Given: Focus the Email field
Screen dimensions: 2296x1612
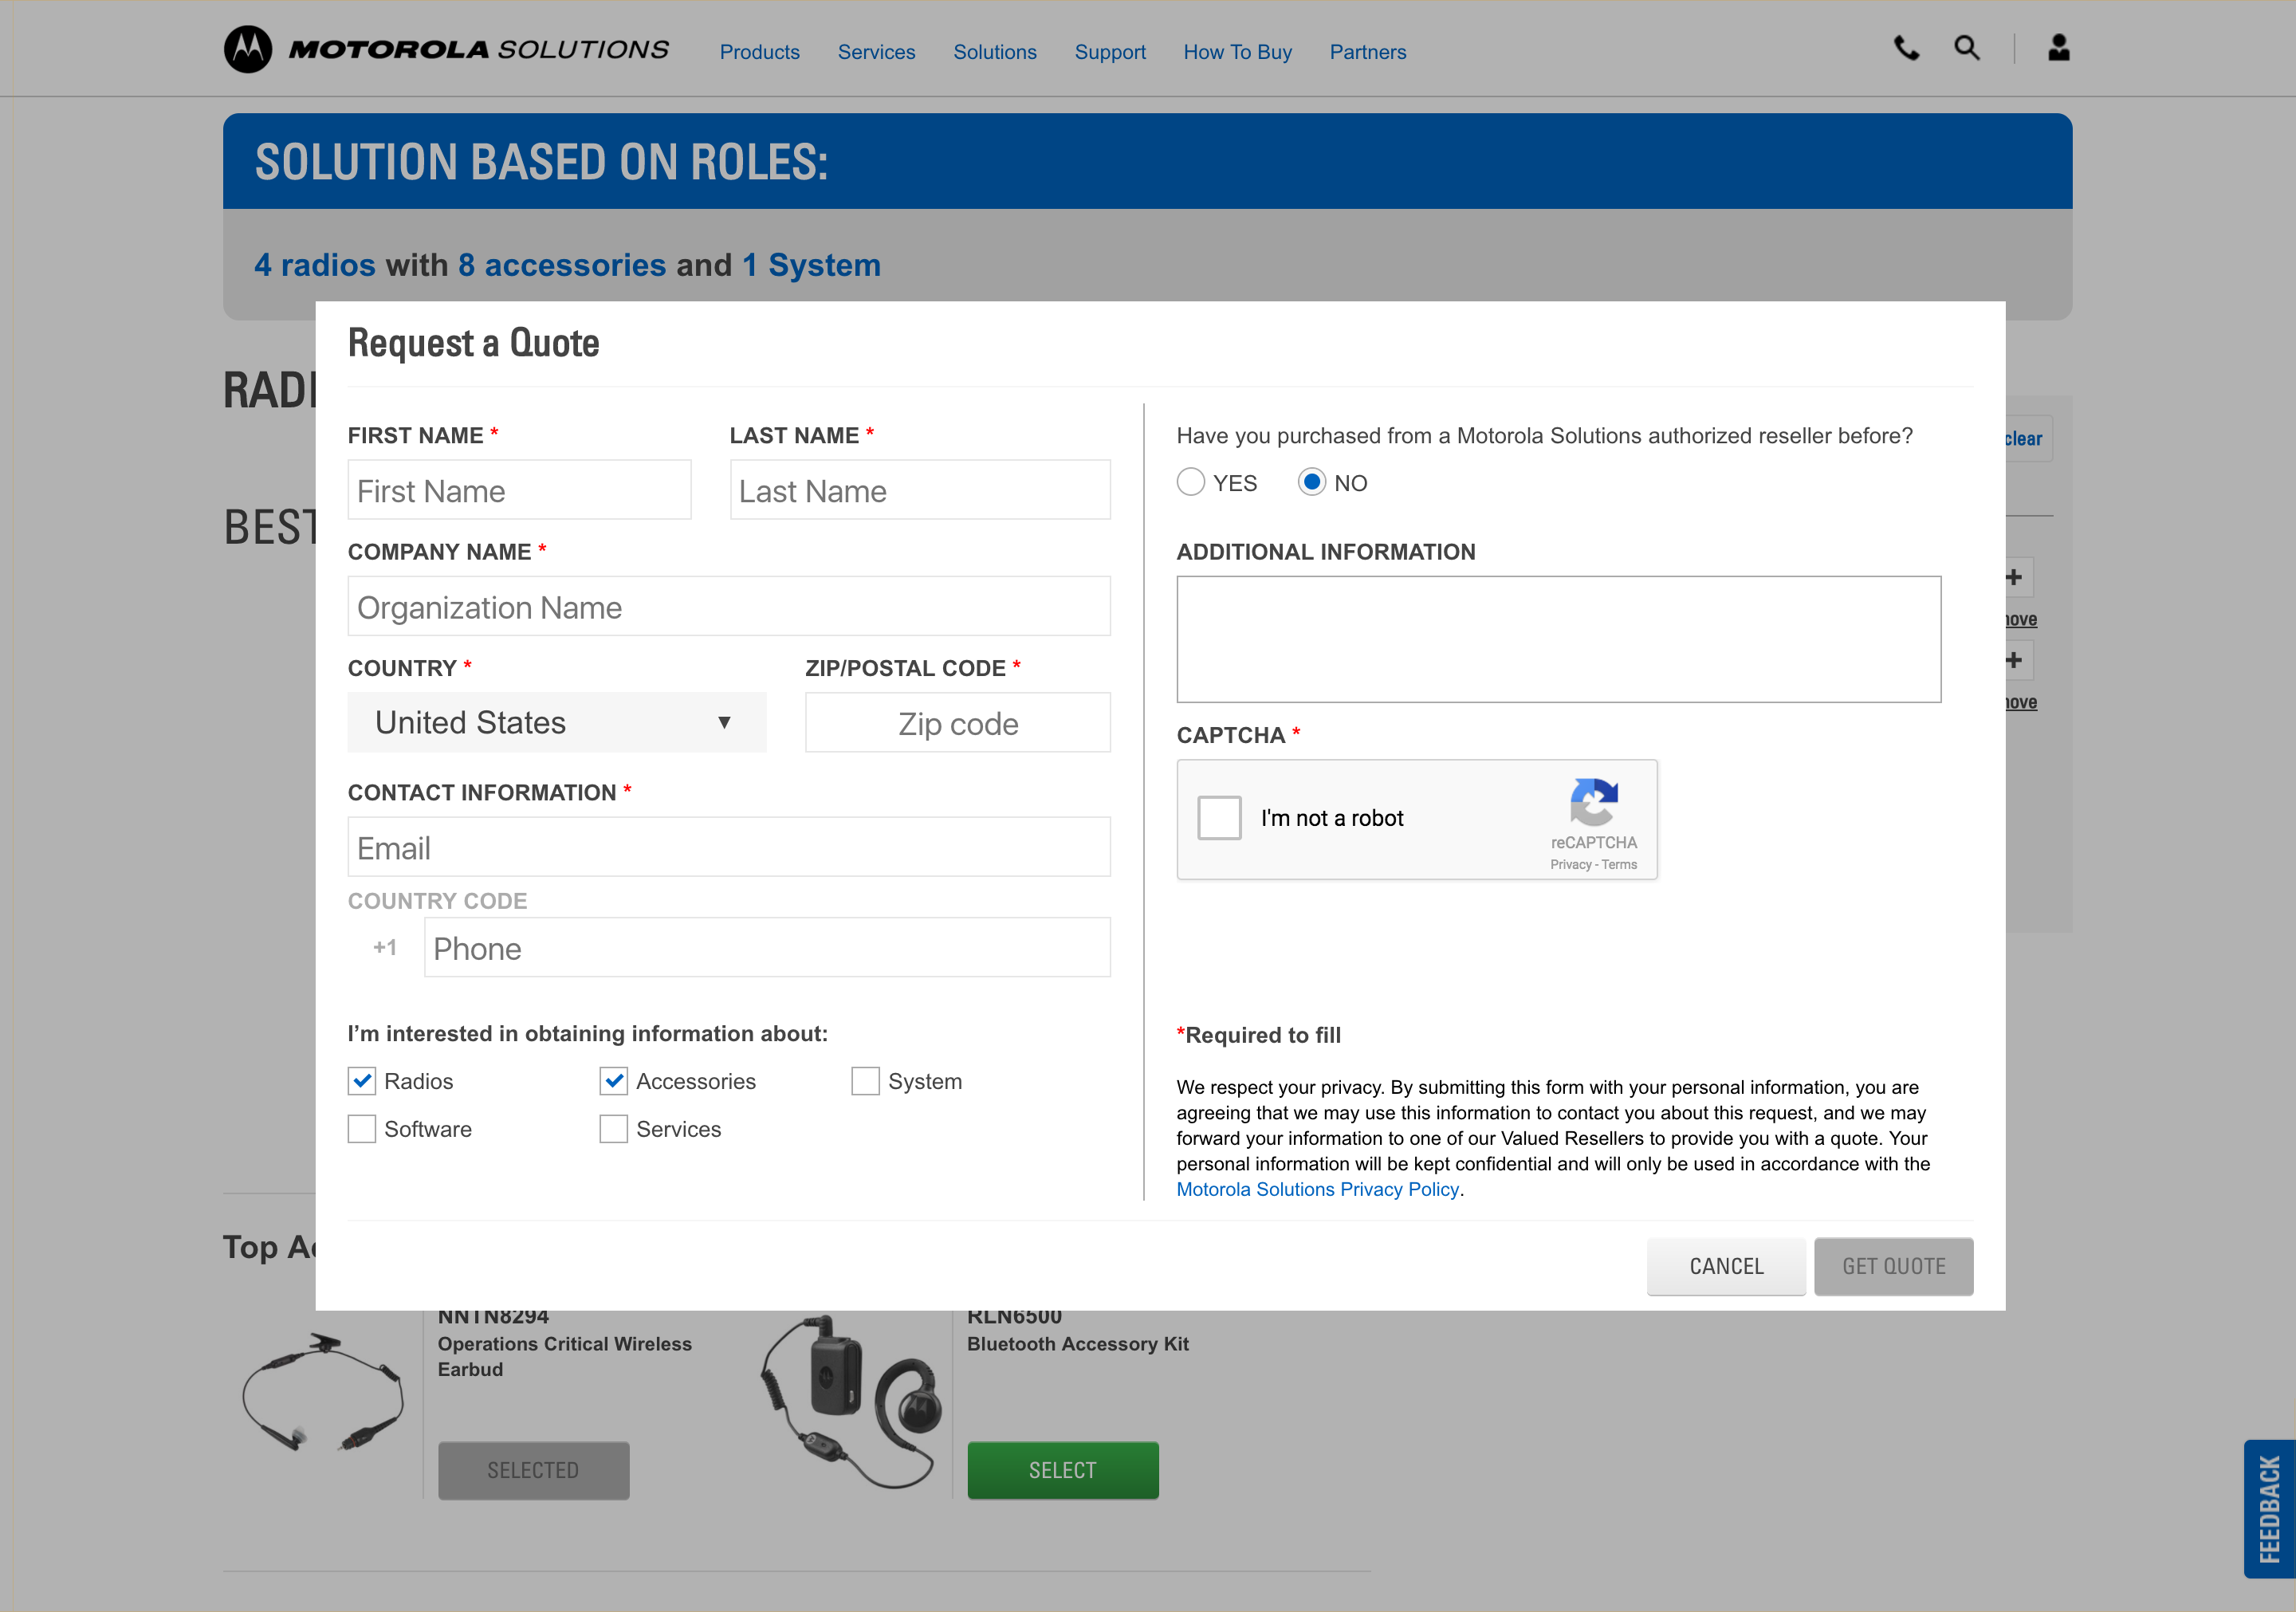Looking at the screenshot, I should (728, 847).
